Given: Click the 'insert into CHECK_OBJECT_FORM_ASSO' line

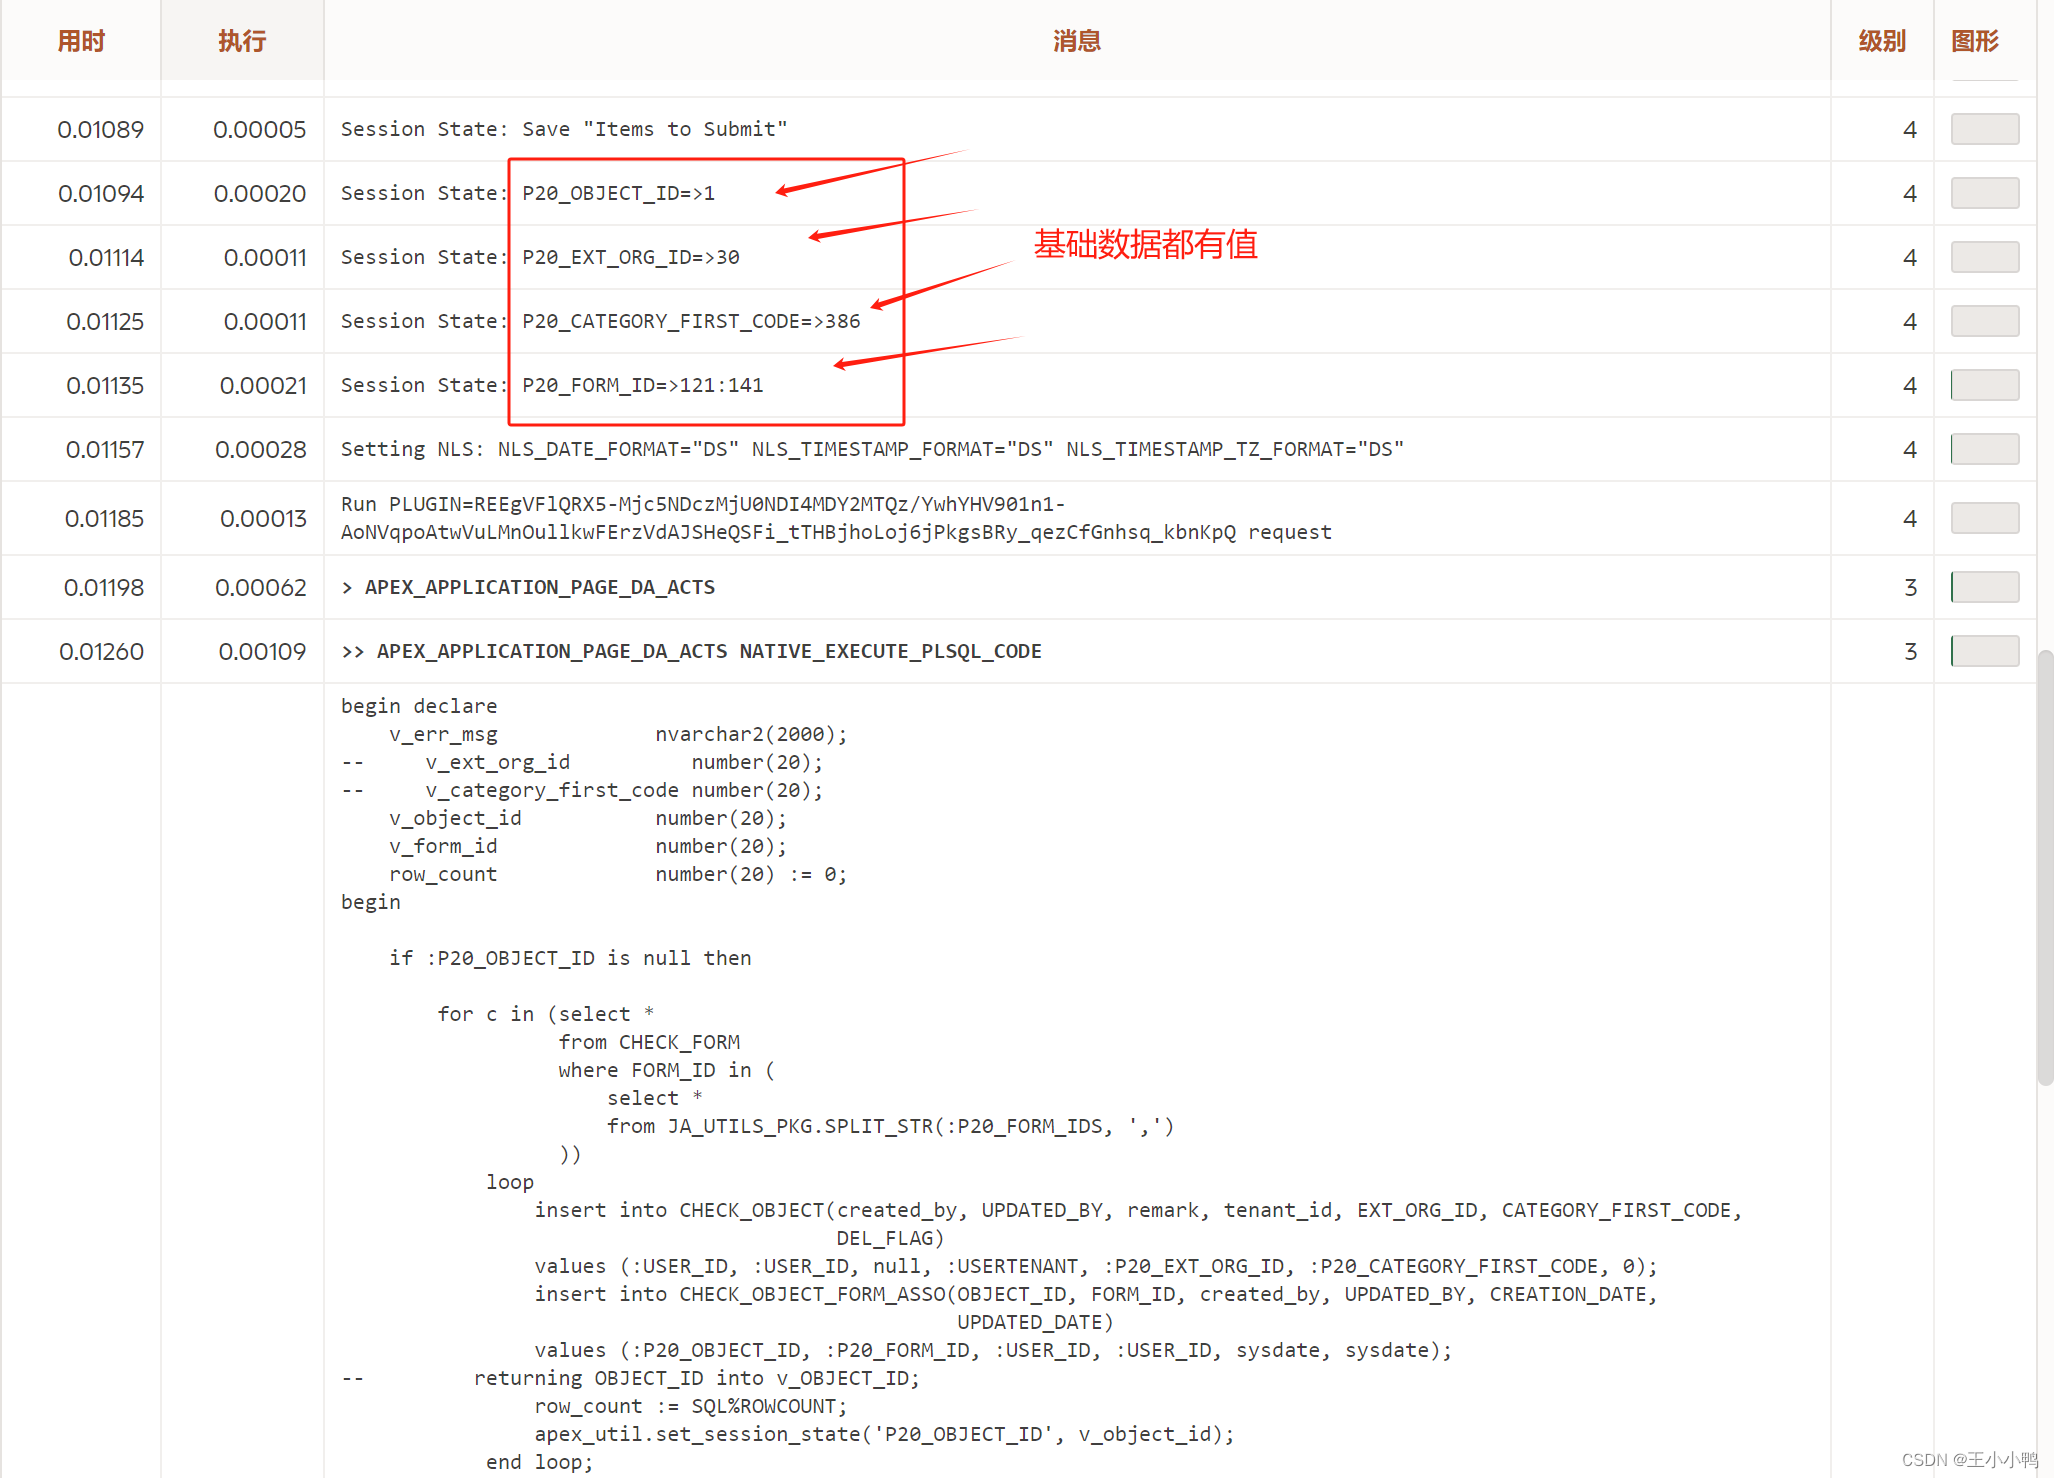Looking at the screenshot, I should pos(1096,1294).
